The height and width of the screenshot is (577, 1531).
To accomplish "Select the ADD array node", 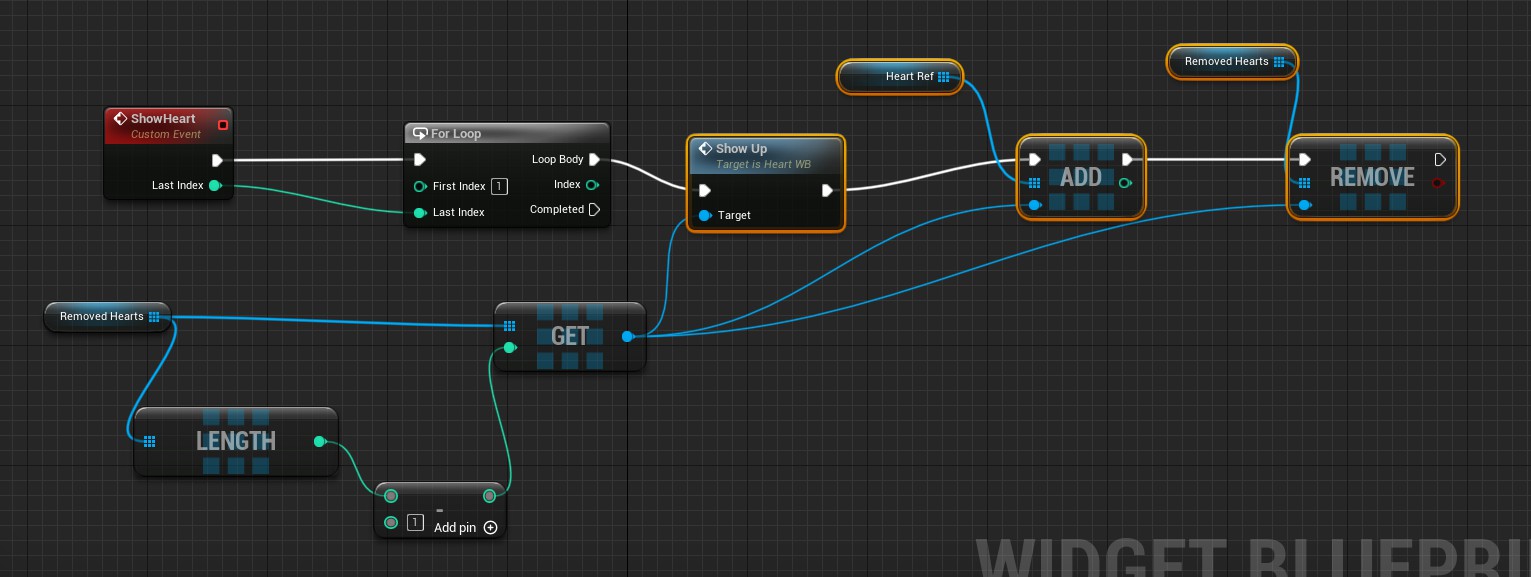I will 1080,178.
